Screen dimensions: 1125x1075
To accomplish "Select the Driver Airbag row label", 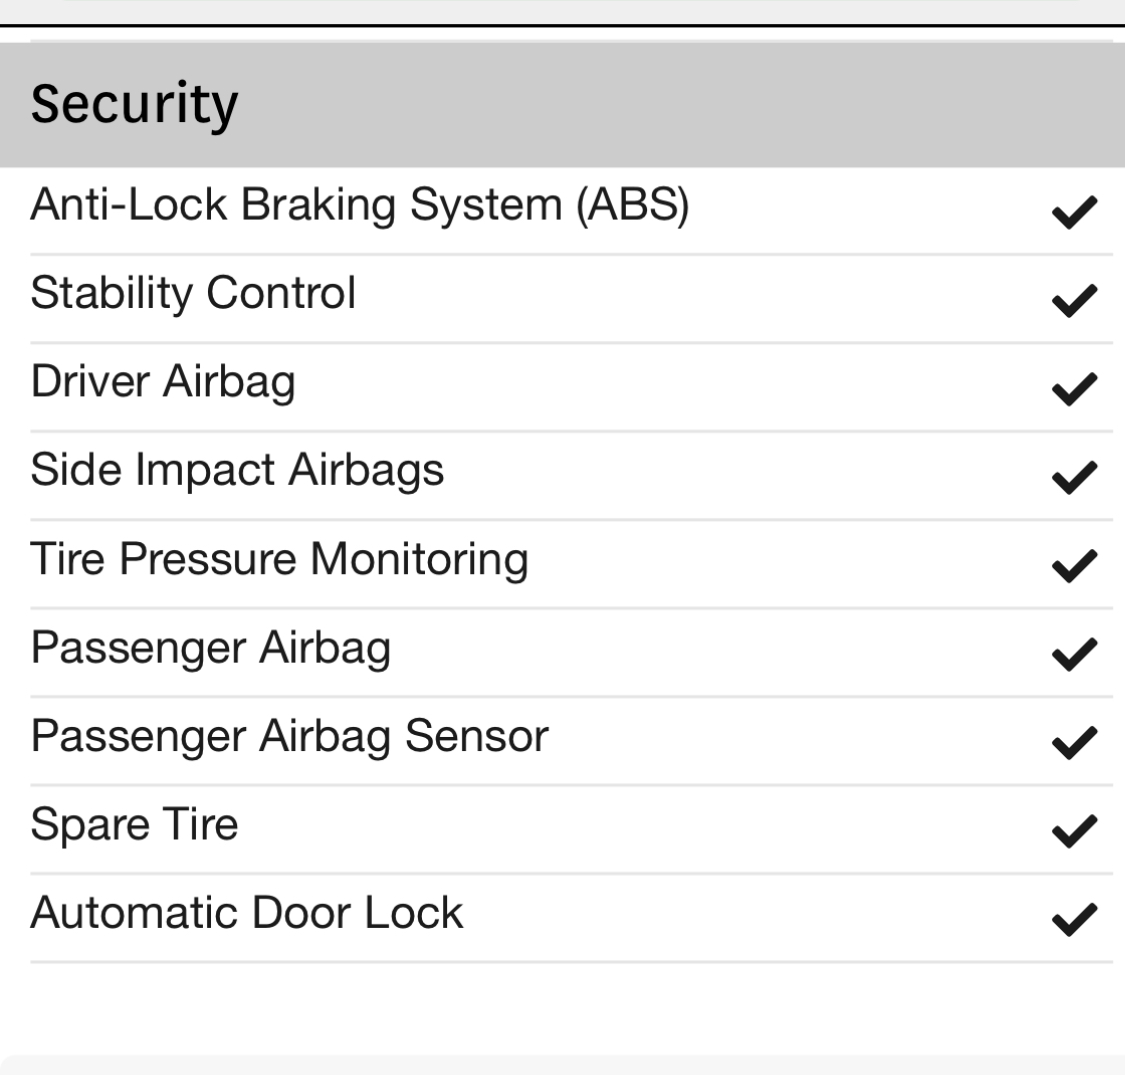I will [x=163, y=382].
